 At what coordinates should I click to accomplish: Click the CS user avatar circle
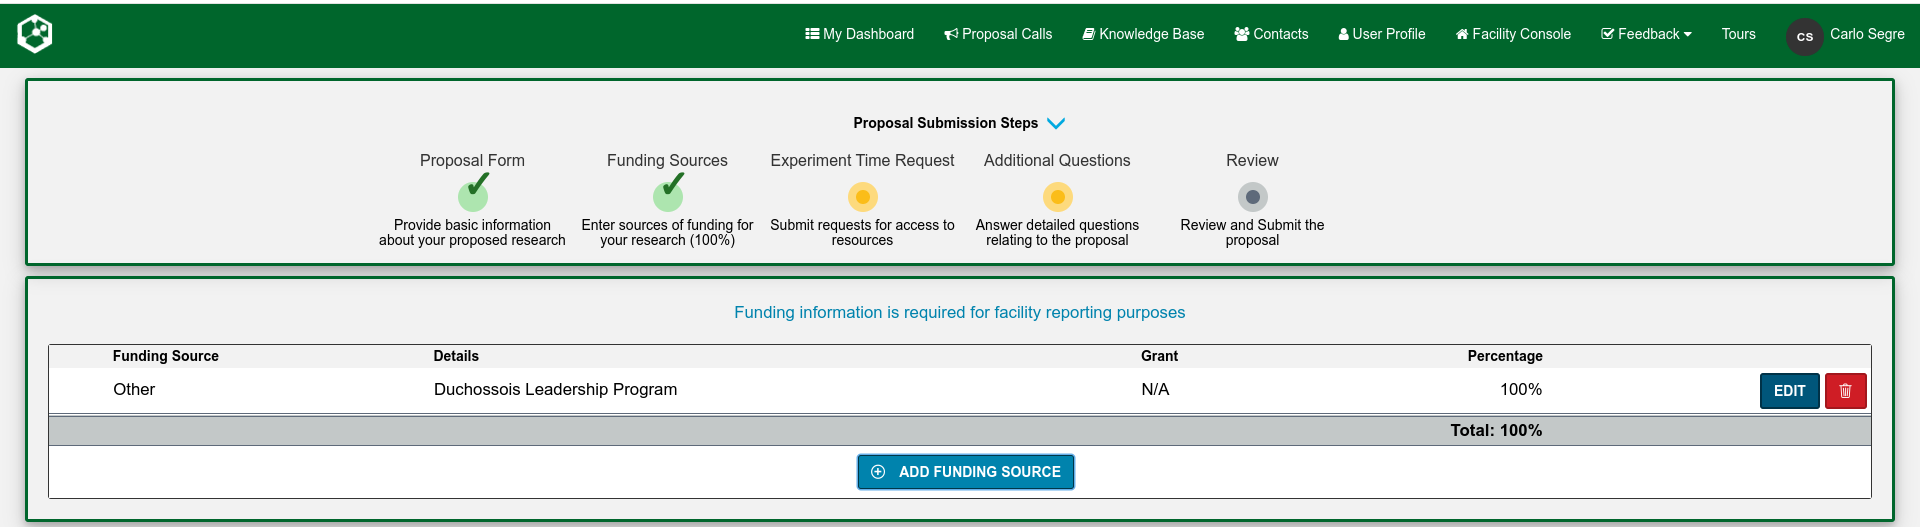(x=1804, y=36)
